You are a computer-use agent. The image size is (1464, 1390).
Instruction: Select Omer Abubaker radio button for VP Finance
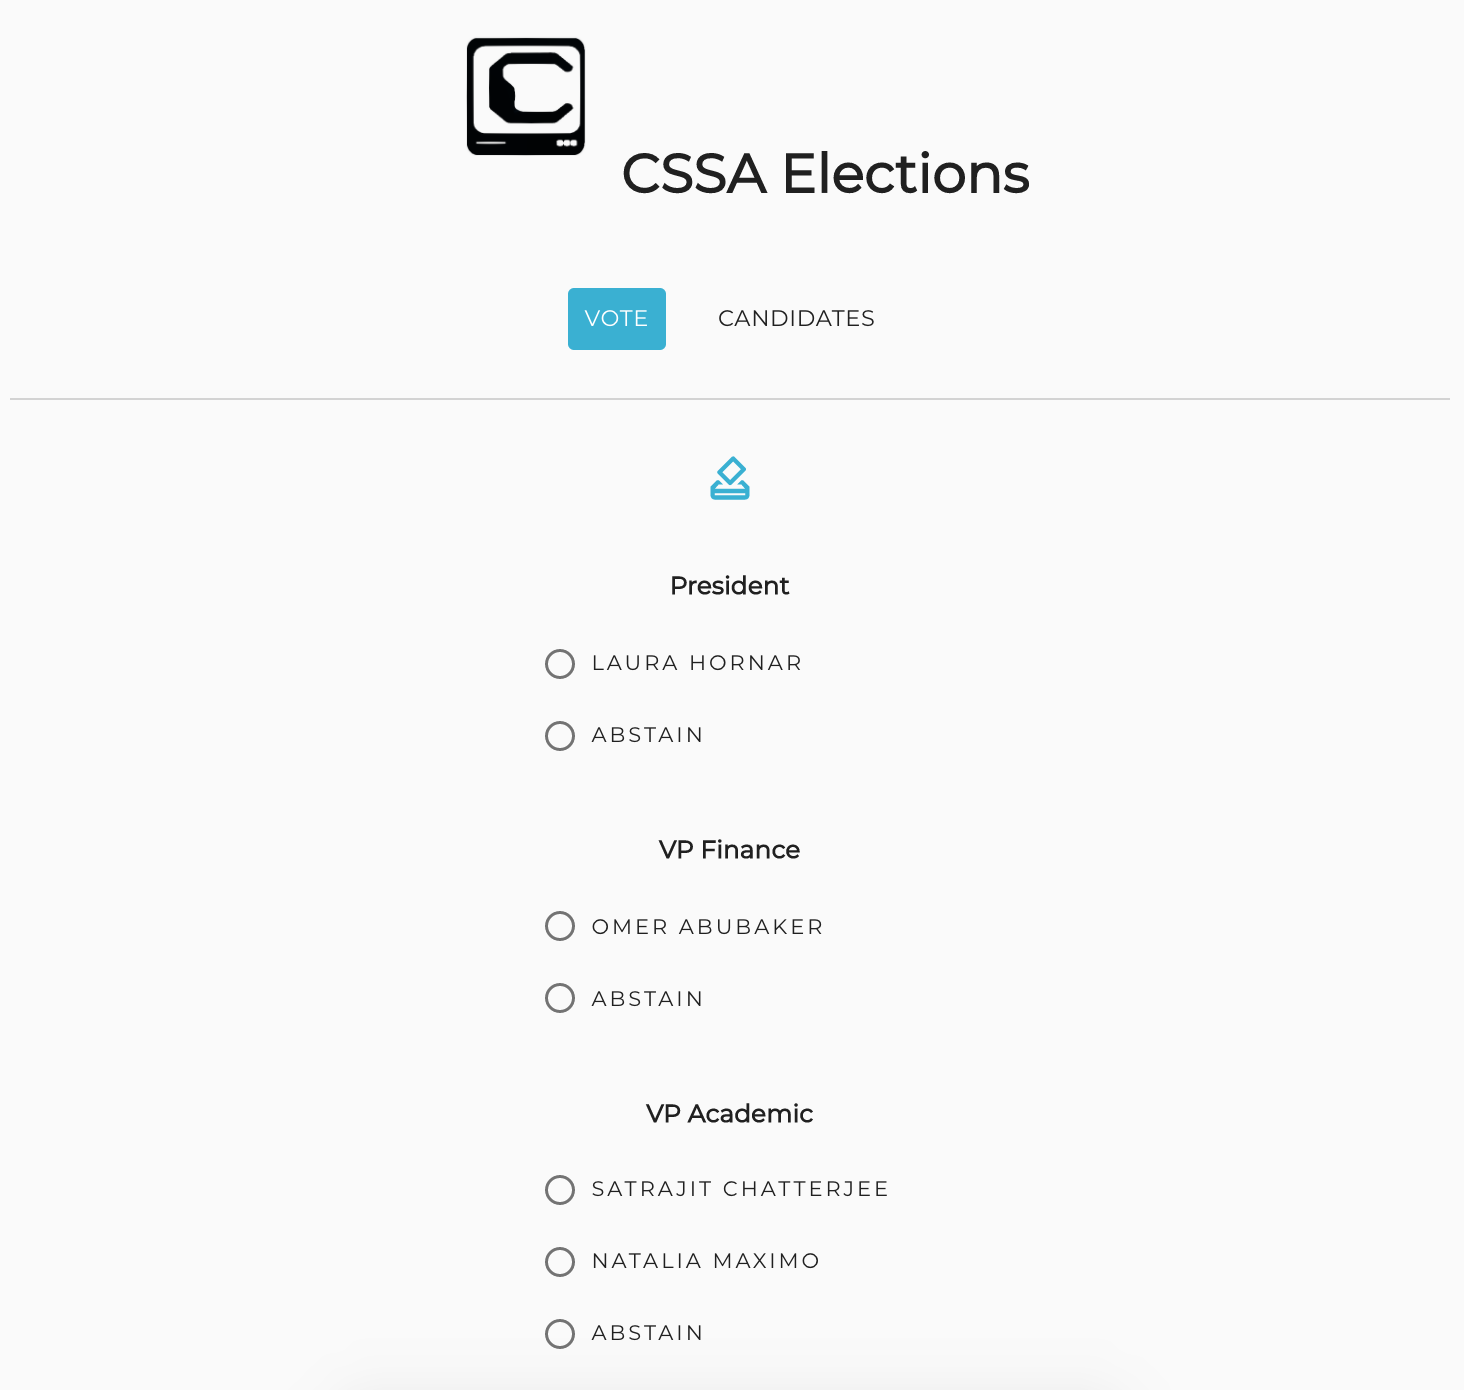[560, 926]
